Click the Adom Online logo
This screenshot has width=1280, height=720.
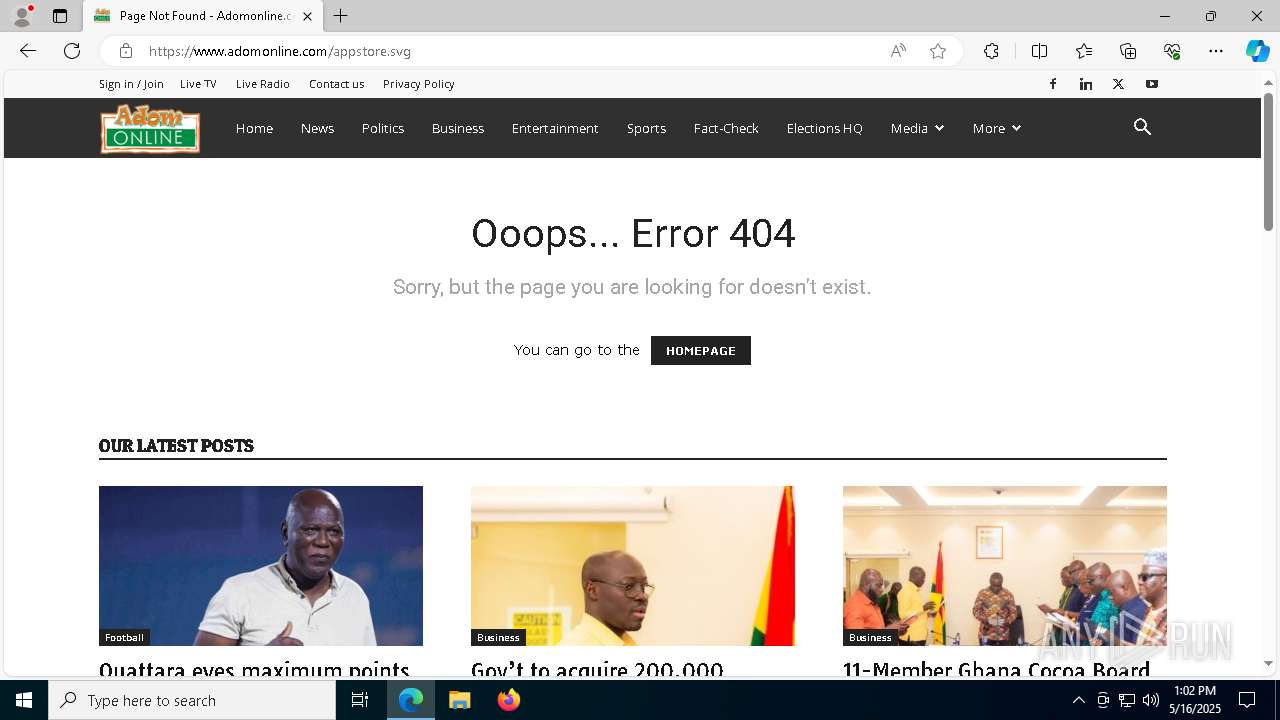coord(150,128)
